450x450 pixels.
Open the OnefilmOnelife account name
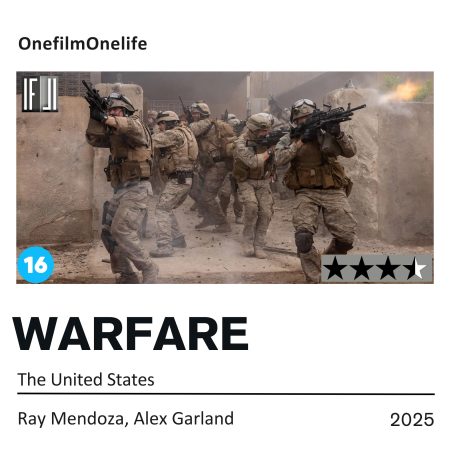point(83,44)
